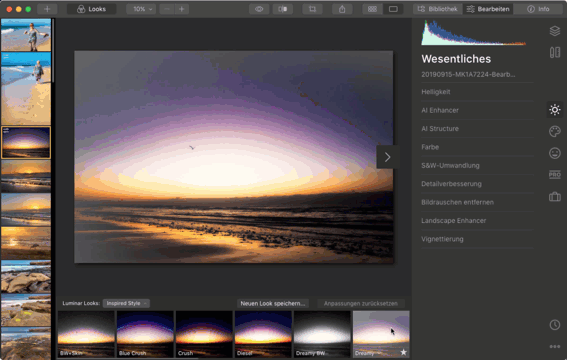Click Anpassungen zurücksetzen button

(x=361, y=303)
